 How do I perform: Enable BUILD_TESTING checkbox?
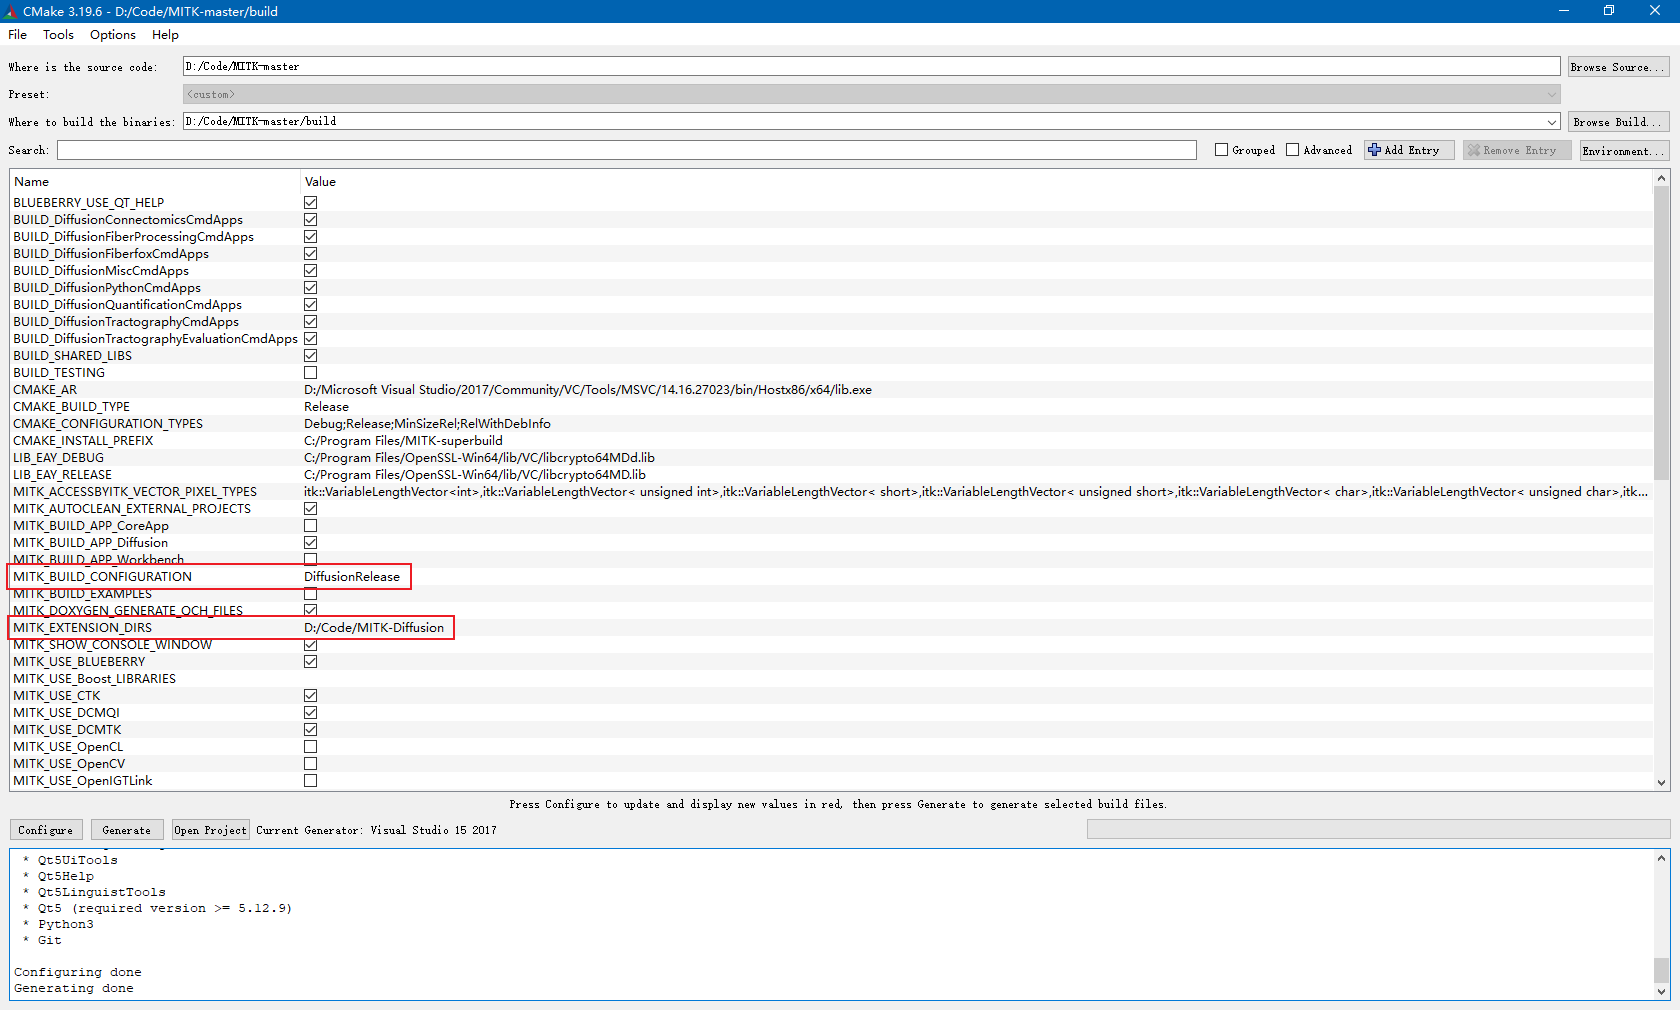point(311,373)
